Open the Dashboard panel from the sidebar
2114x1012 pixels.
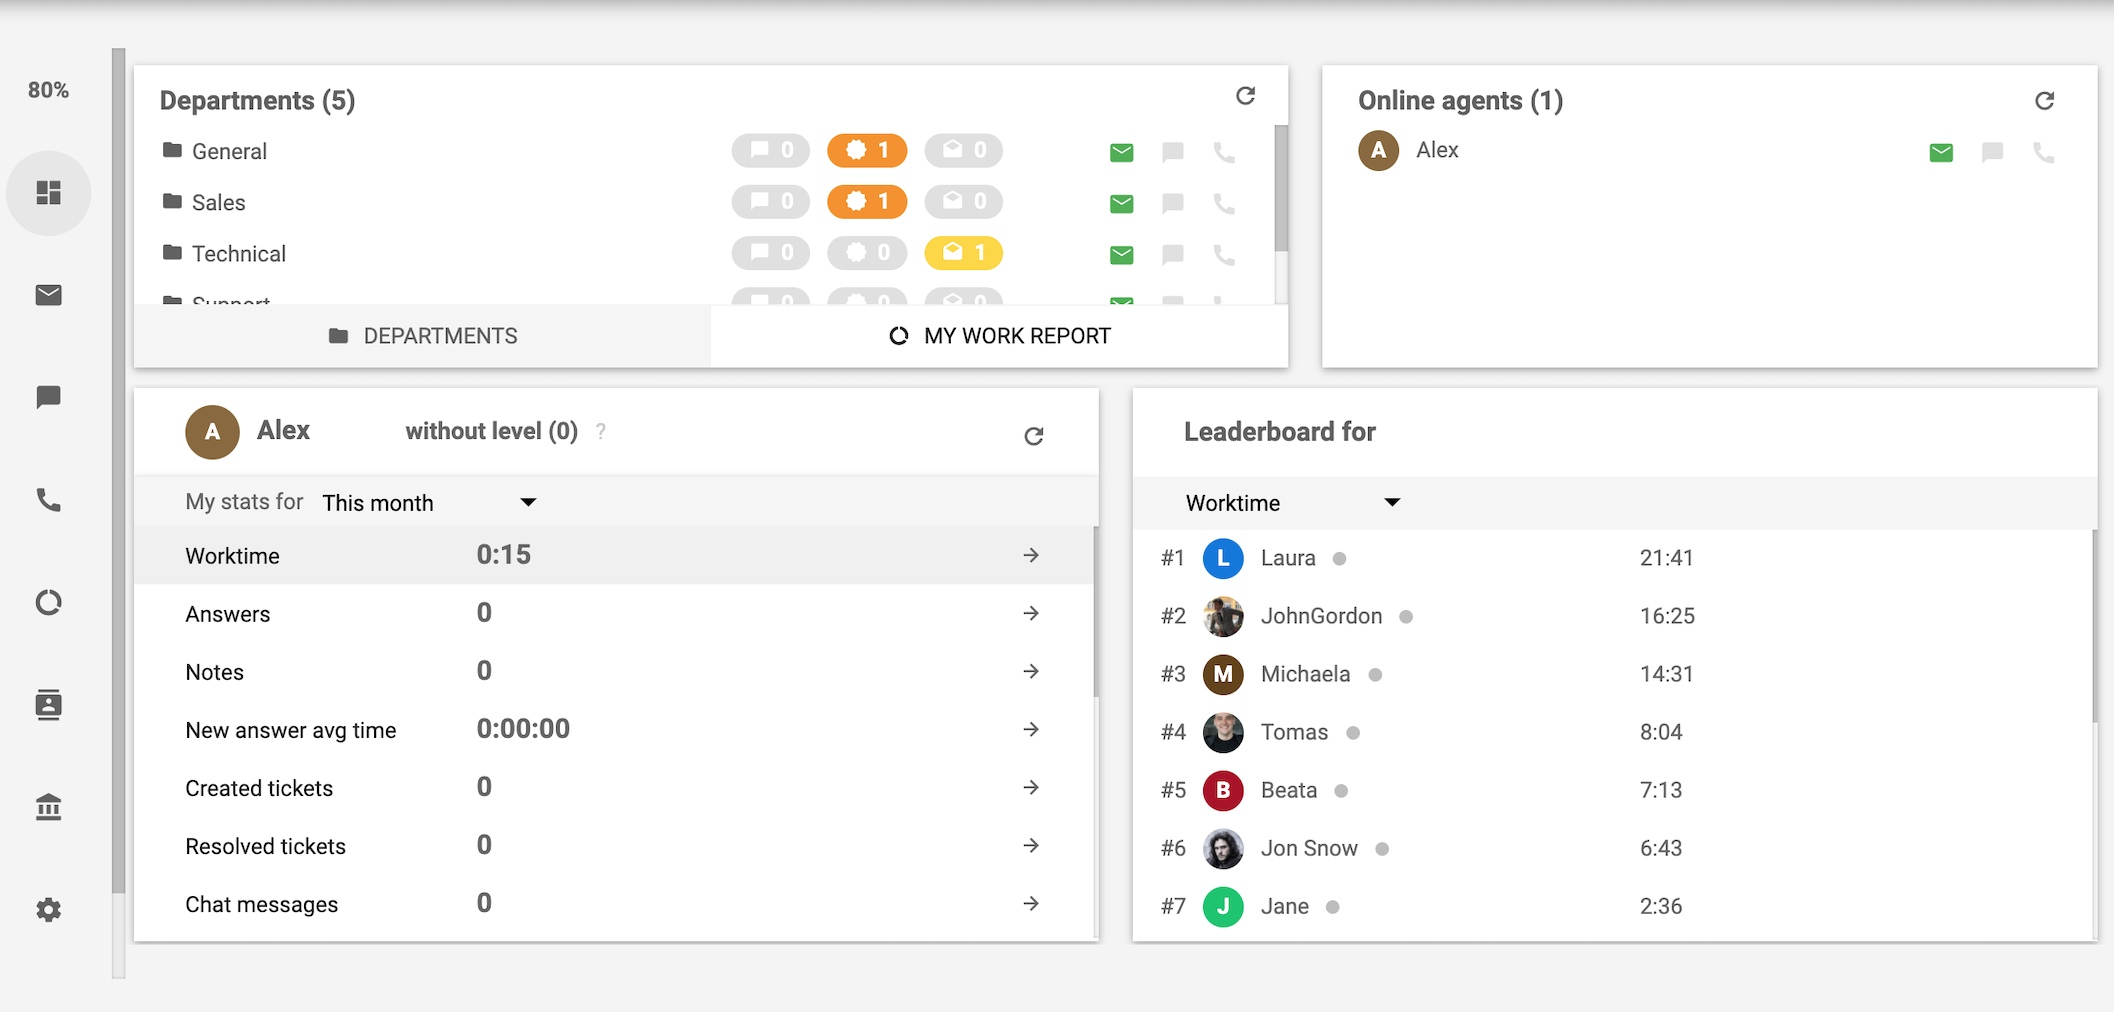point(49,193)
